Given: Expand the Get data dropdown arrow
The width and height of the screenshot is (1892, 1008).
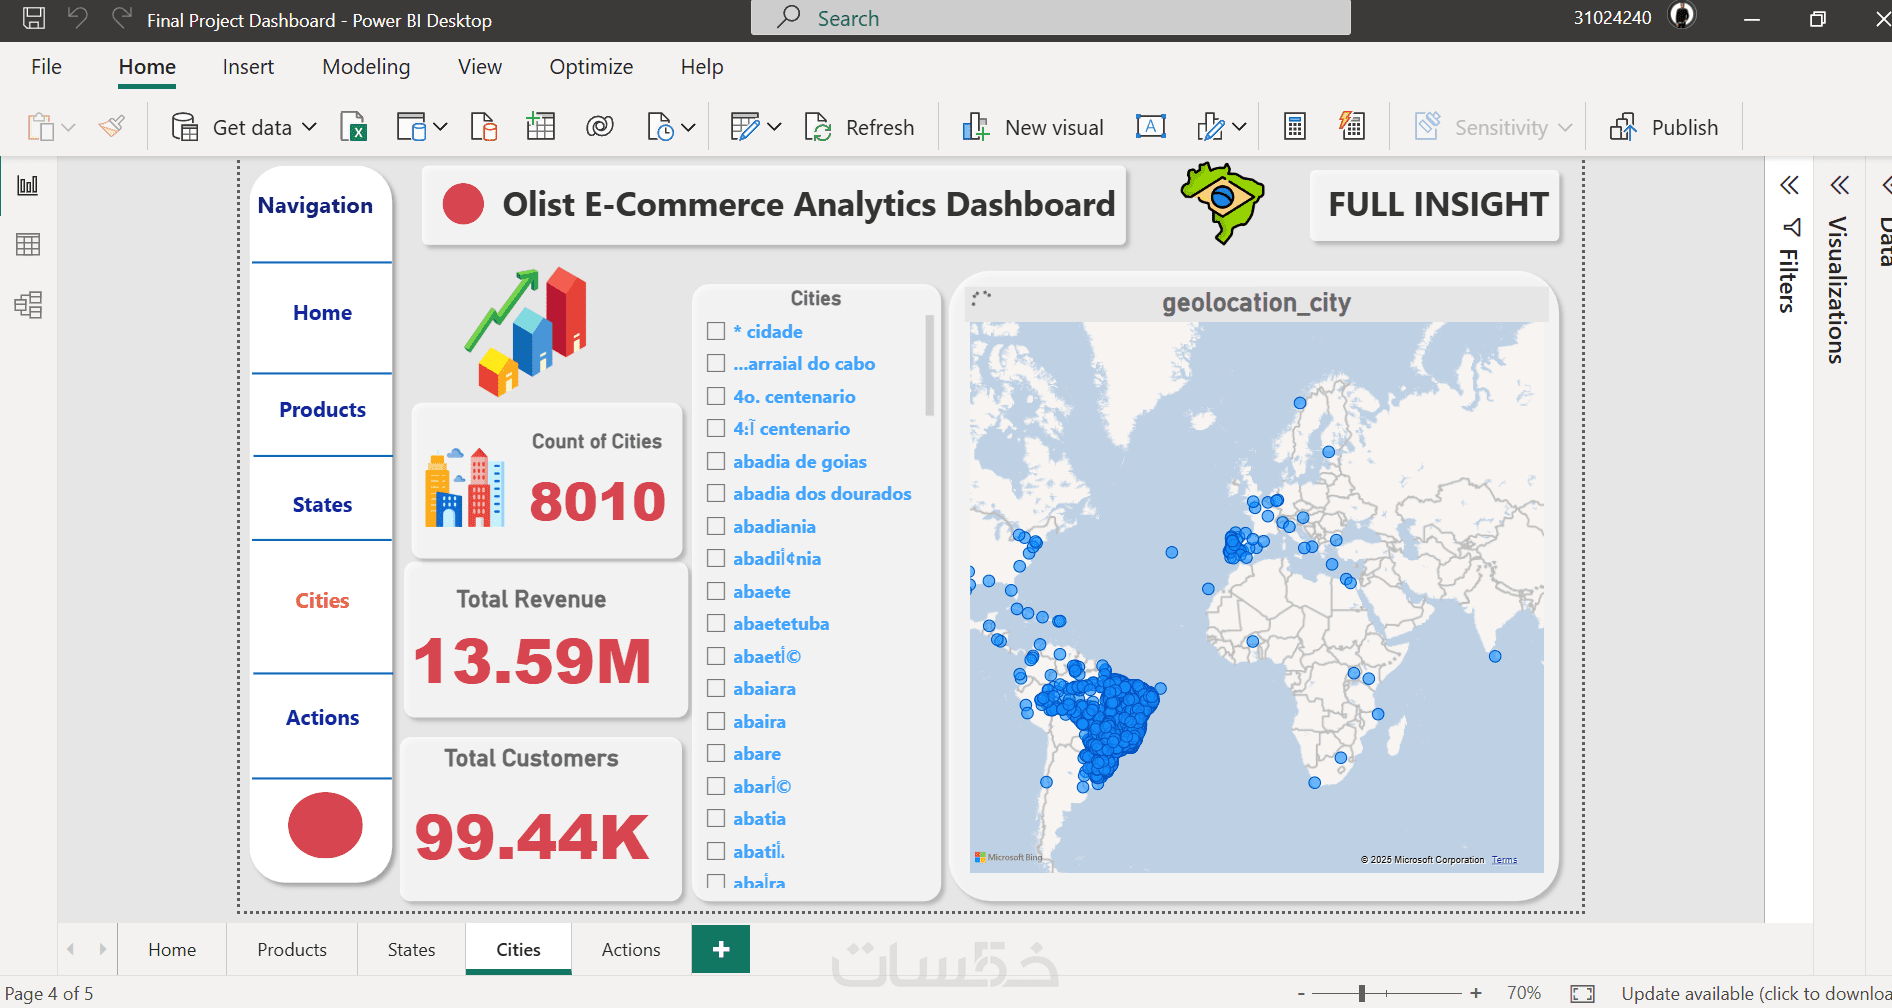Looking at the screenshot, I should [x=310, y=127].
